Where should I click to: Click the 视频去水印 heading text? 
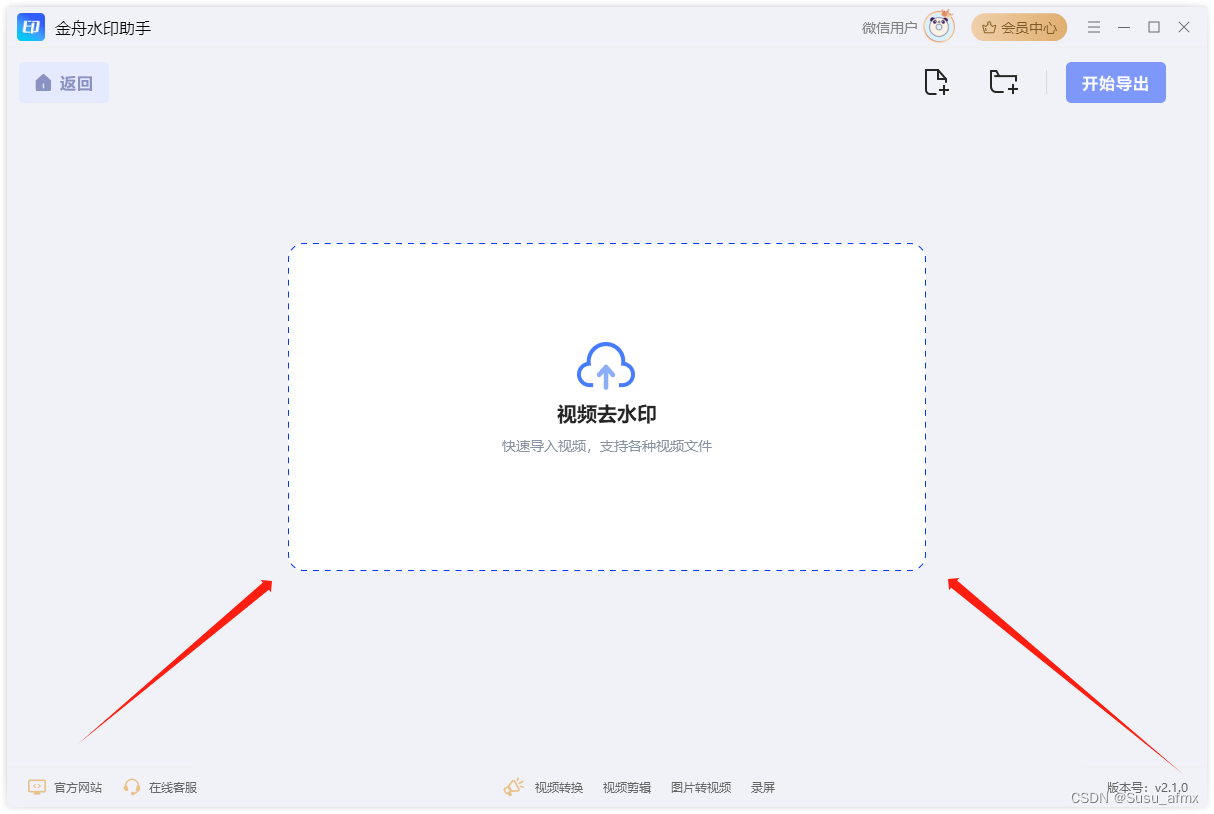coord(607,415)
